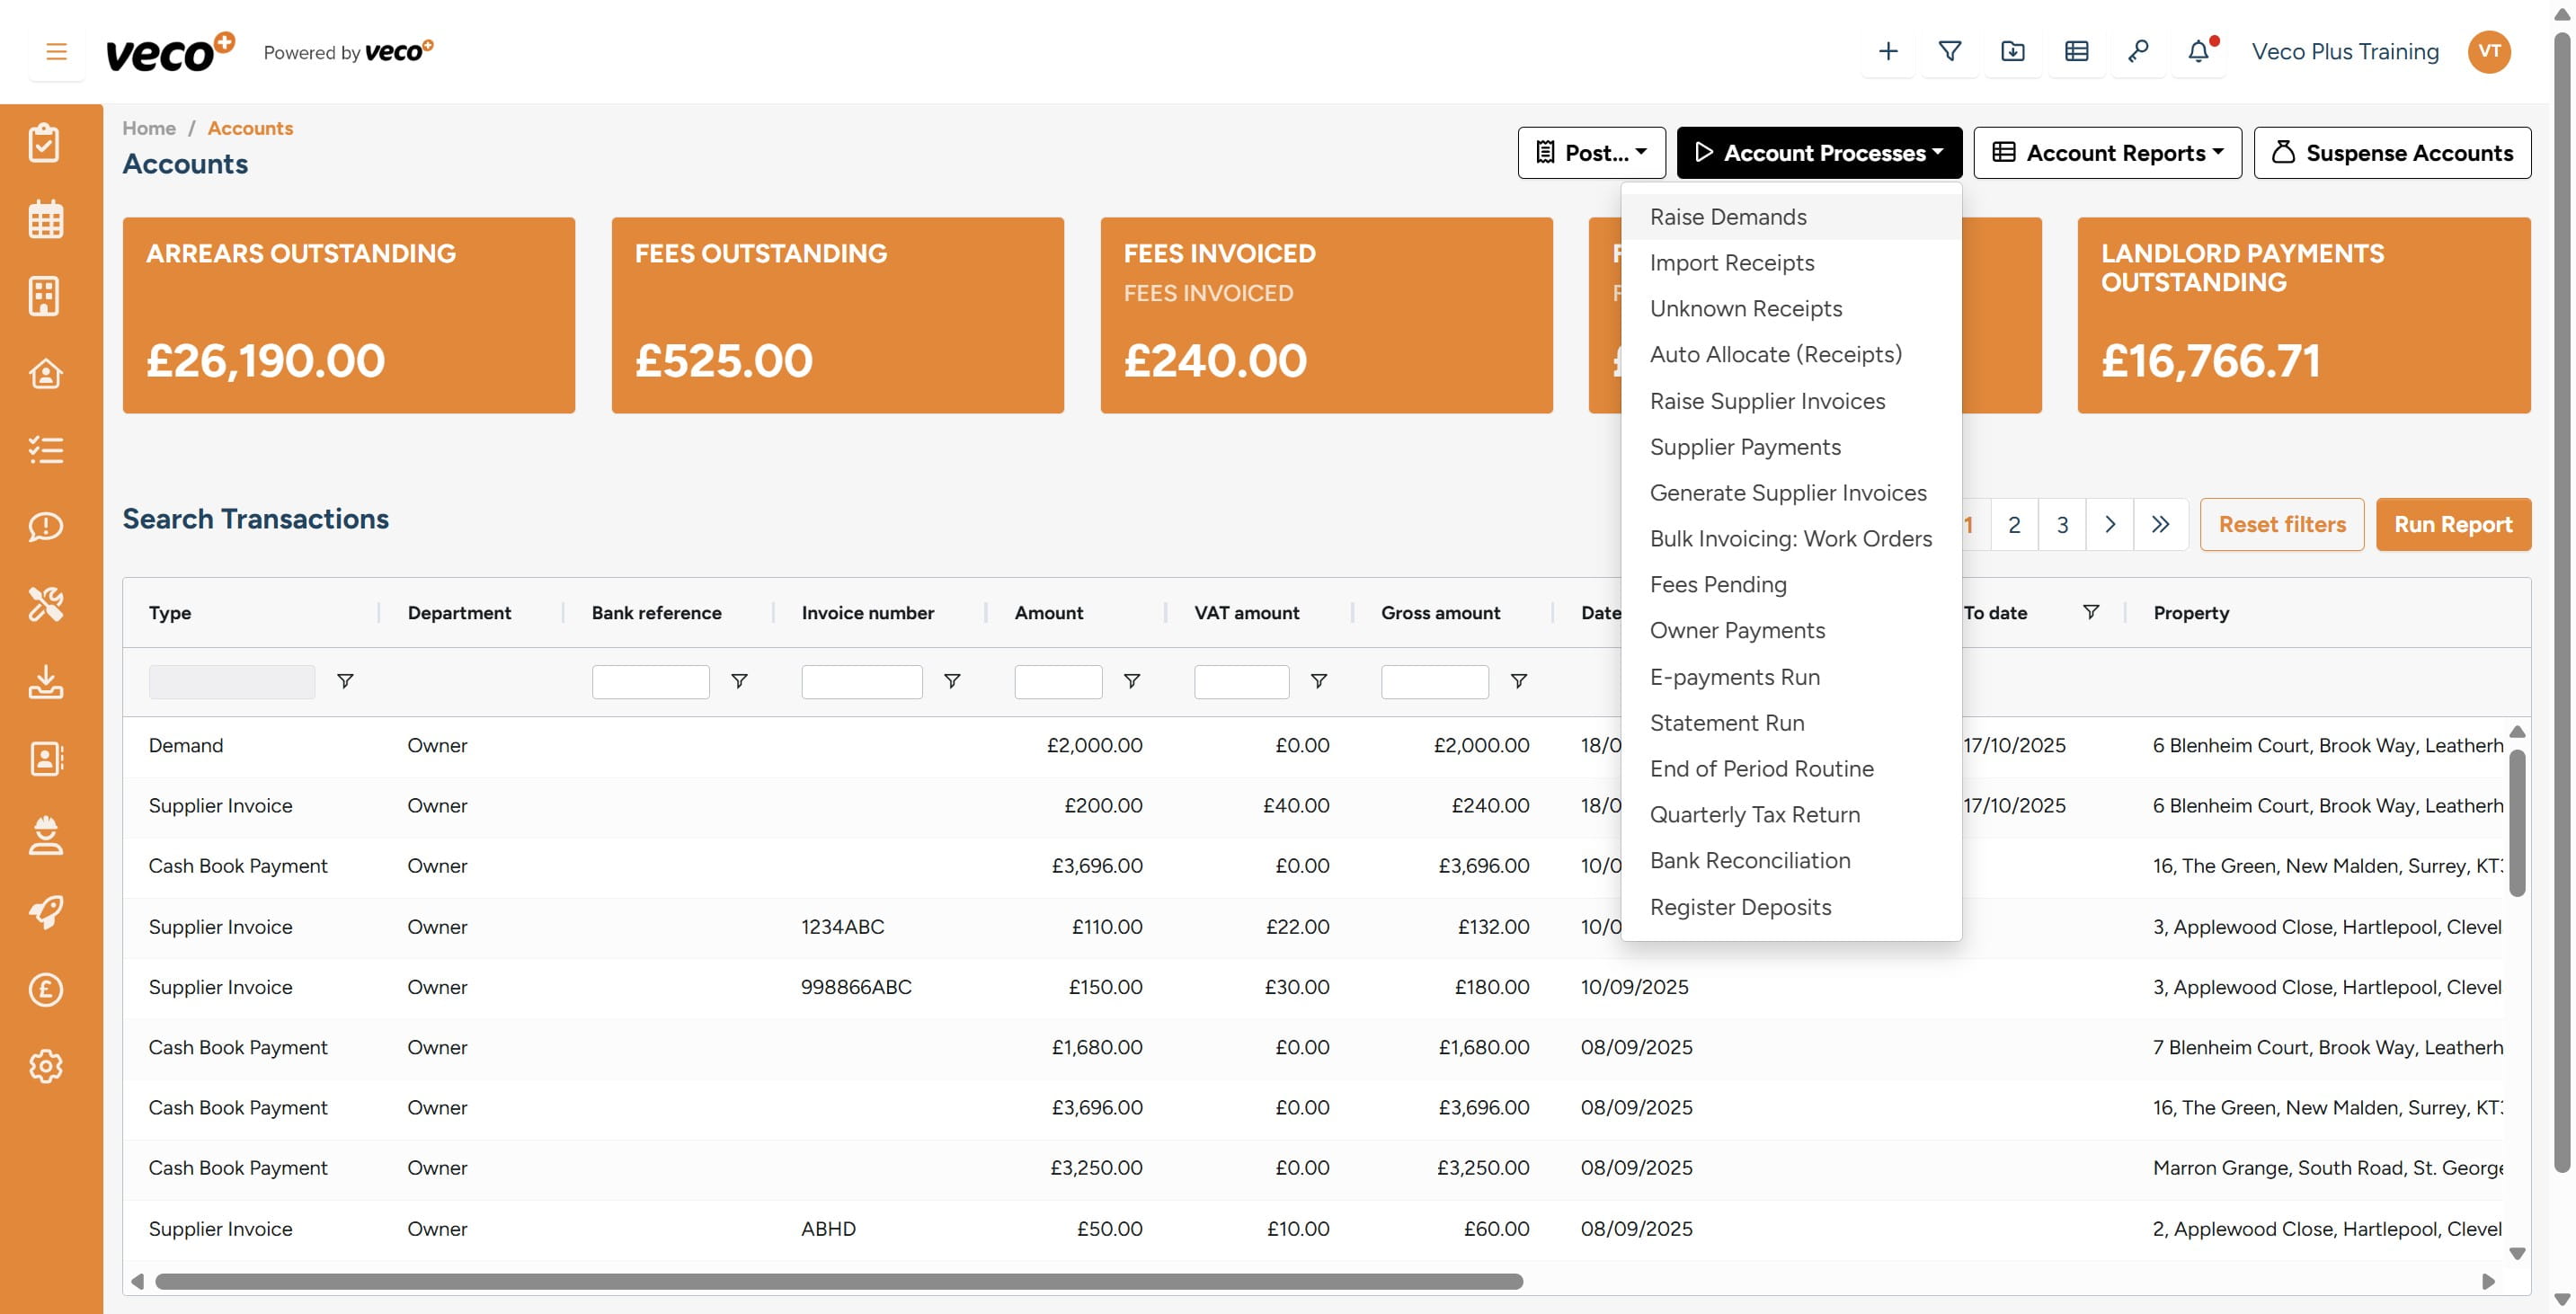Click the settings gear sidebar icon

coord(45,1067)
